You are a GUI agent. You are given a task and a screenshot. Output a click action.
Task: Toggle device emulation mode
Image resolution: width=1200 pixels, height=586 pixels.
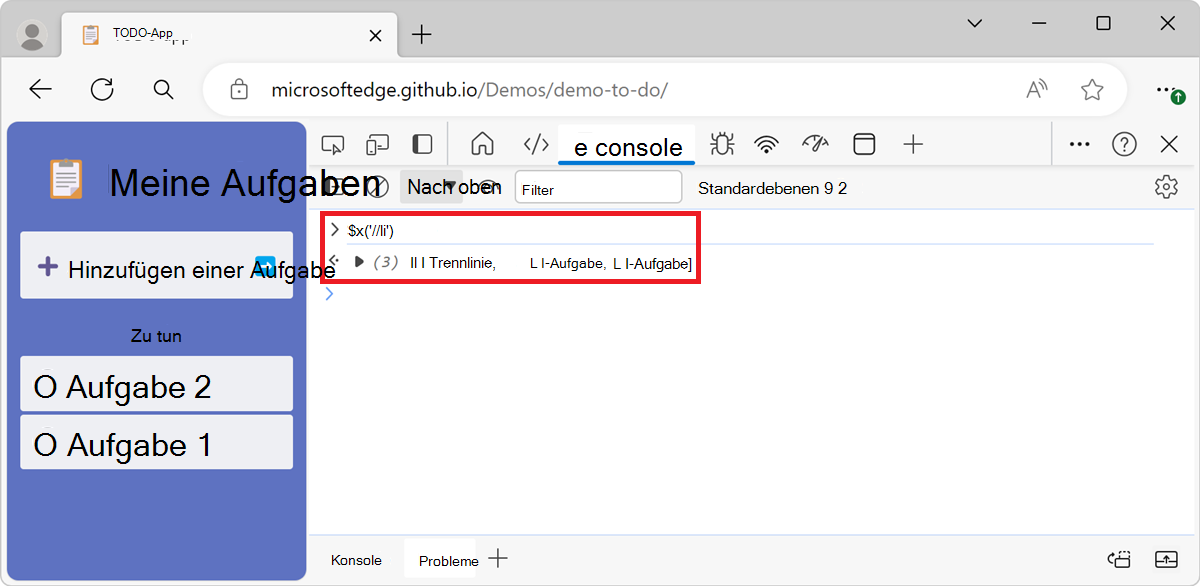pos(377,144)
